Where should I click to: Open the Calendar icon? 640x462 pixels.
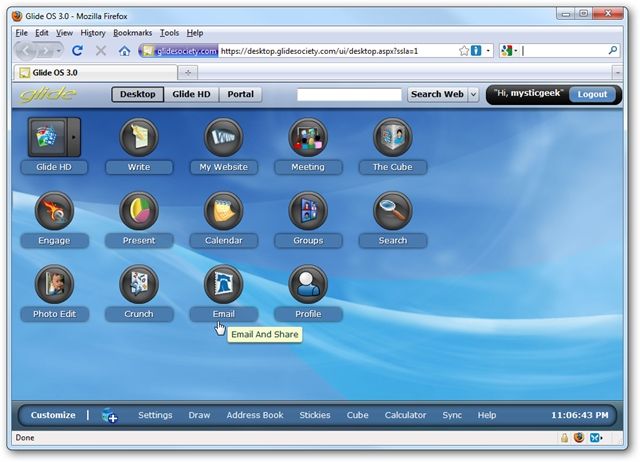223,211
